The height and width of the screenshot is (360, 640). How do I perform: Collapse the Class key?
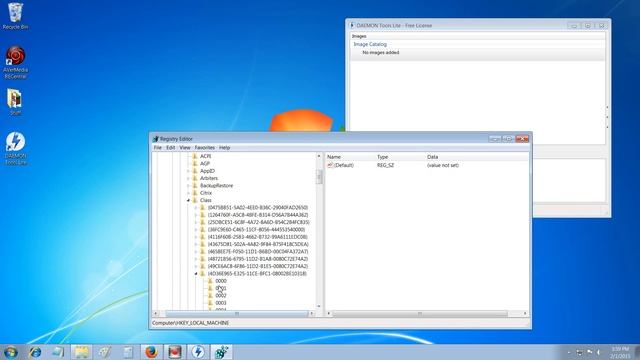click(188, 200)
